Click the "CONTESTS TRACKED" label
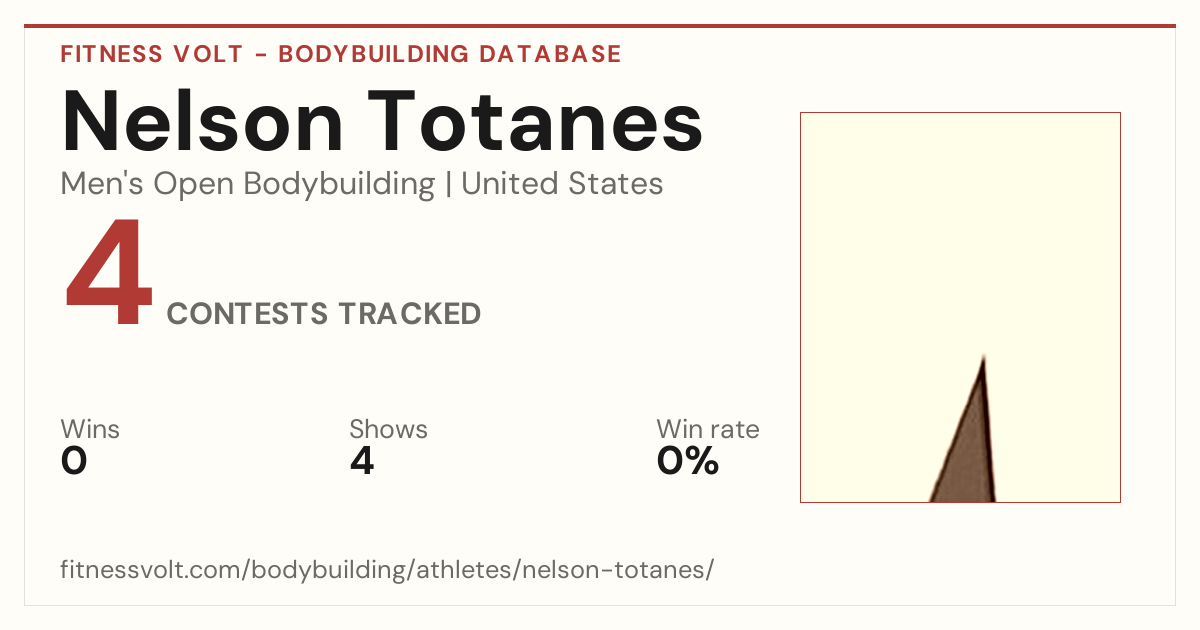The image size is (1200, 630). (324, 314)
